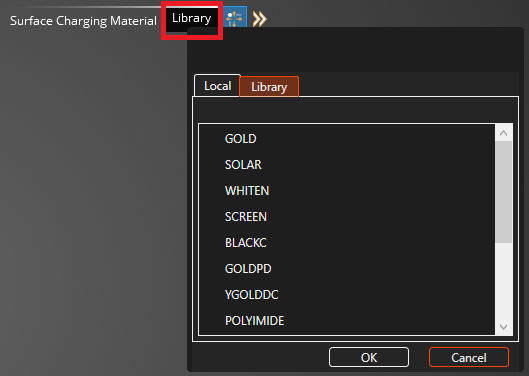Screen dimensions: 529x376
Task: Switch to the Local tab
Action: click(217, 86)
